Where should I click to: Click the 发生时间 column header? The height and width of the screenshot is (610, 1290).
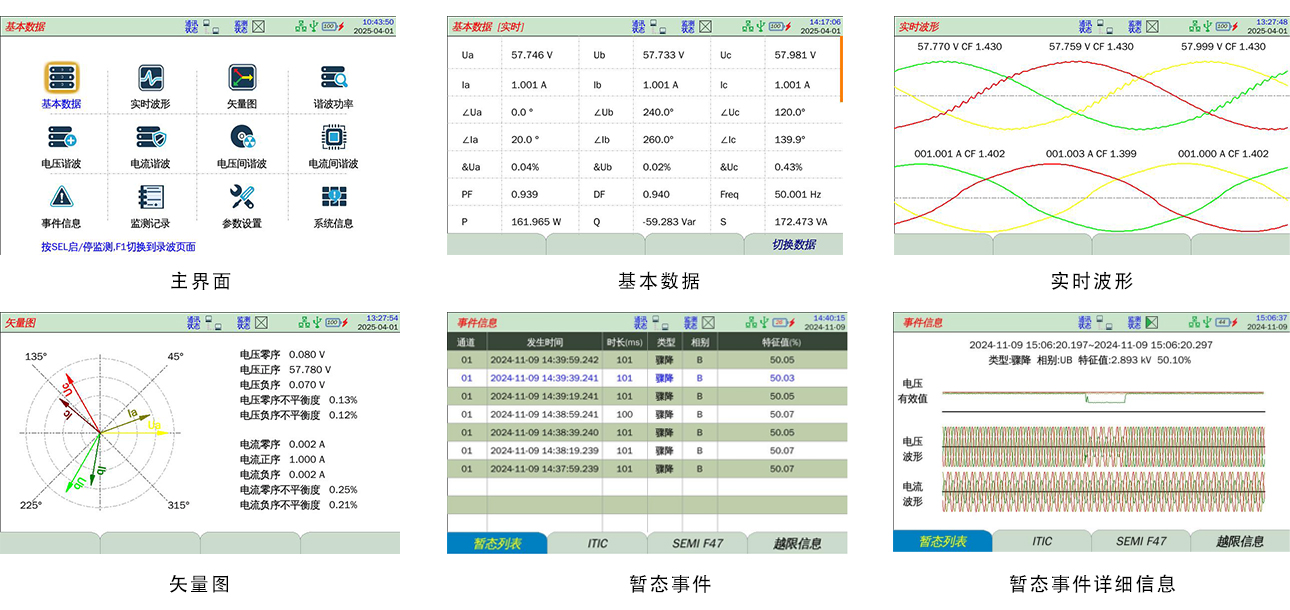(544, 342)
